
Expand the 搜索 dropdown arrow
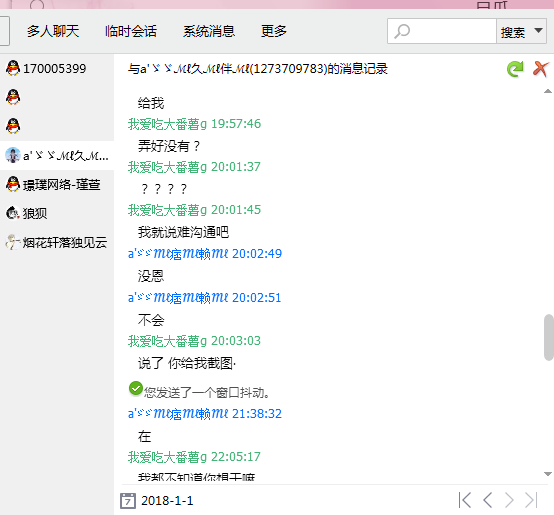538,31
